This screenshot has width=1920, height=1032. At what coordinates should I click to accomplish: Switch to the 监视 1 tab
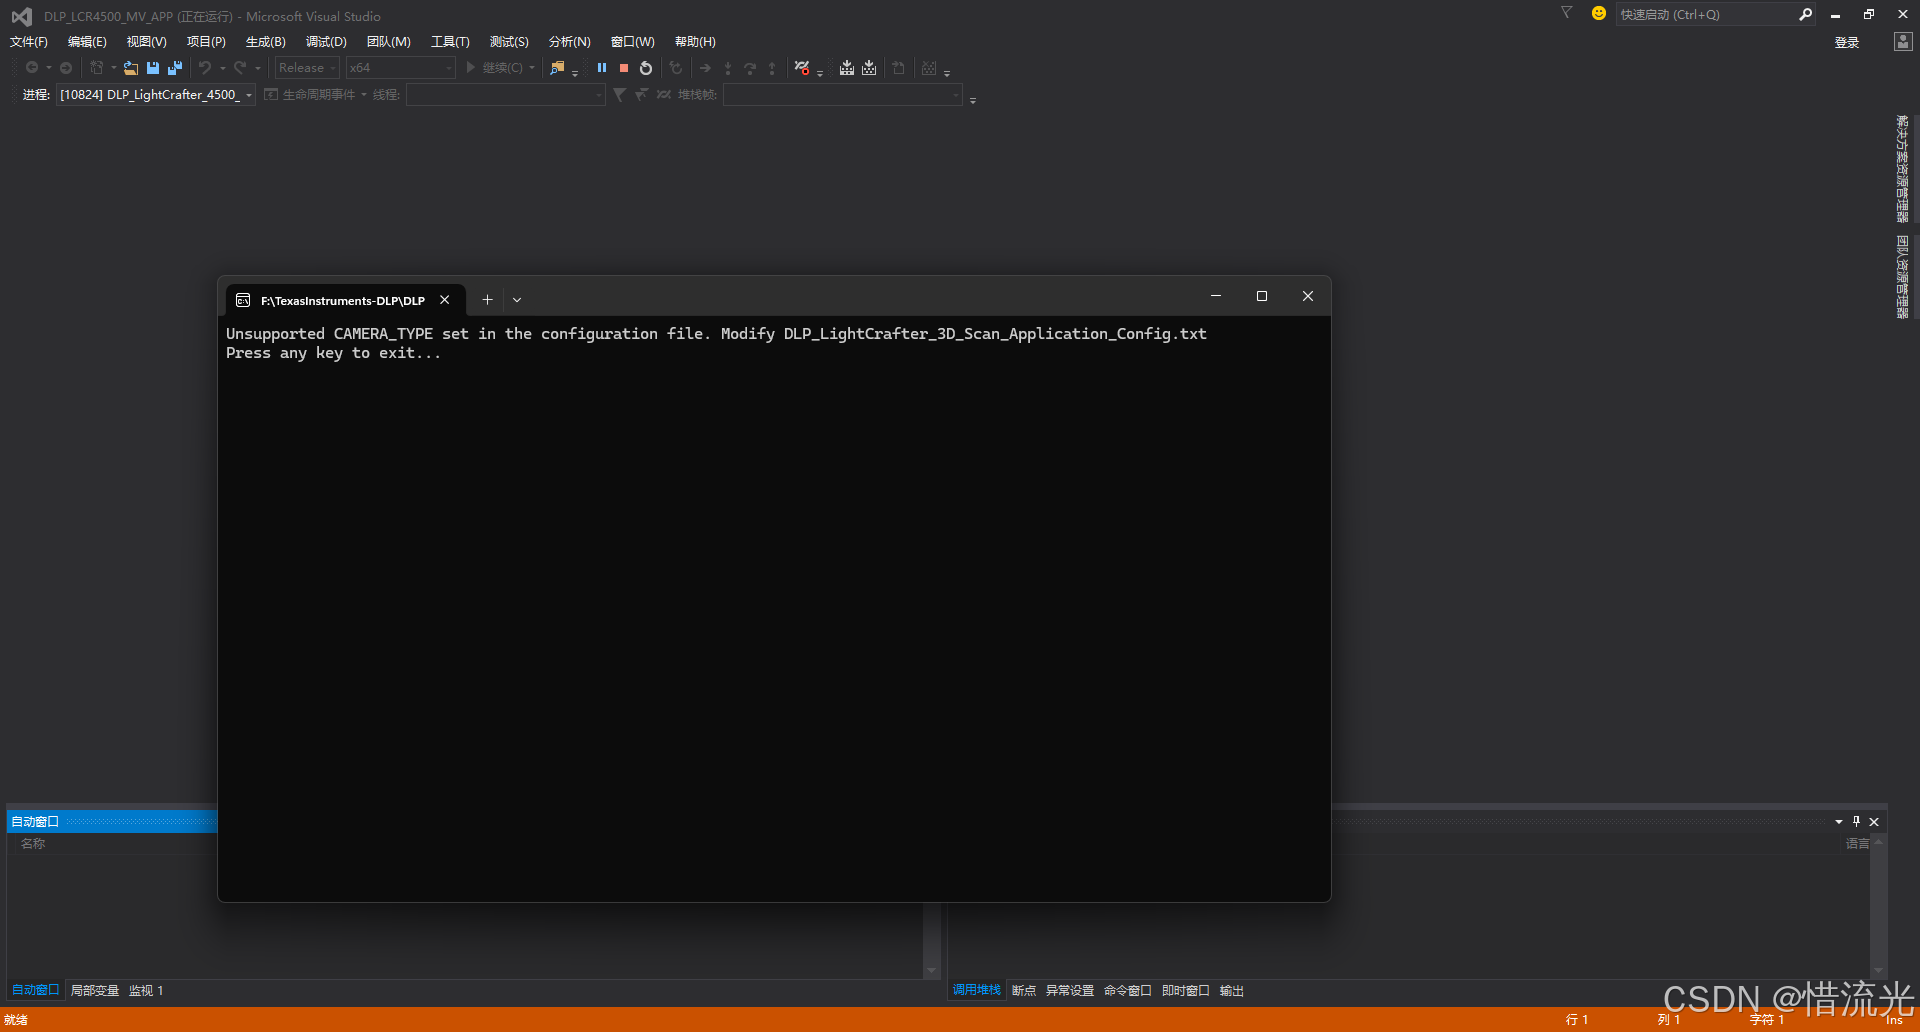coord(146,990)
